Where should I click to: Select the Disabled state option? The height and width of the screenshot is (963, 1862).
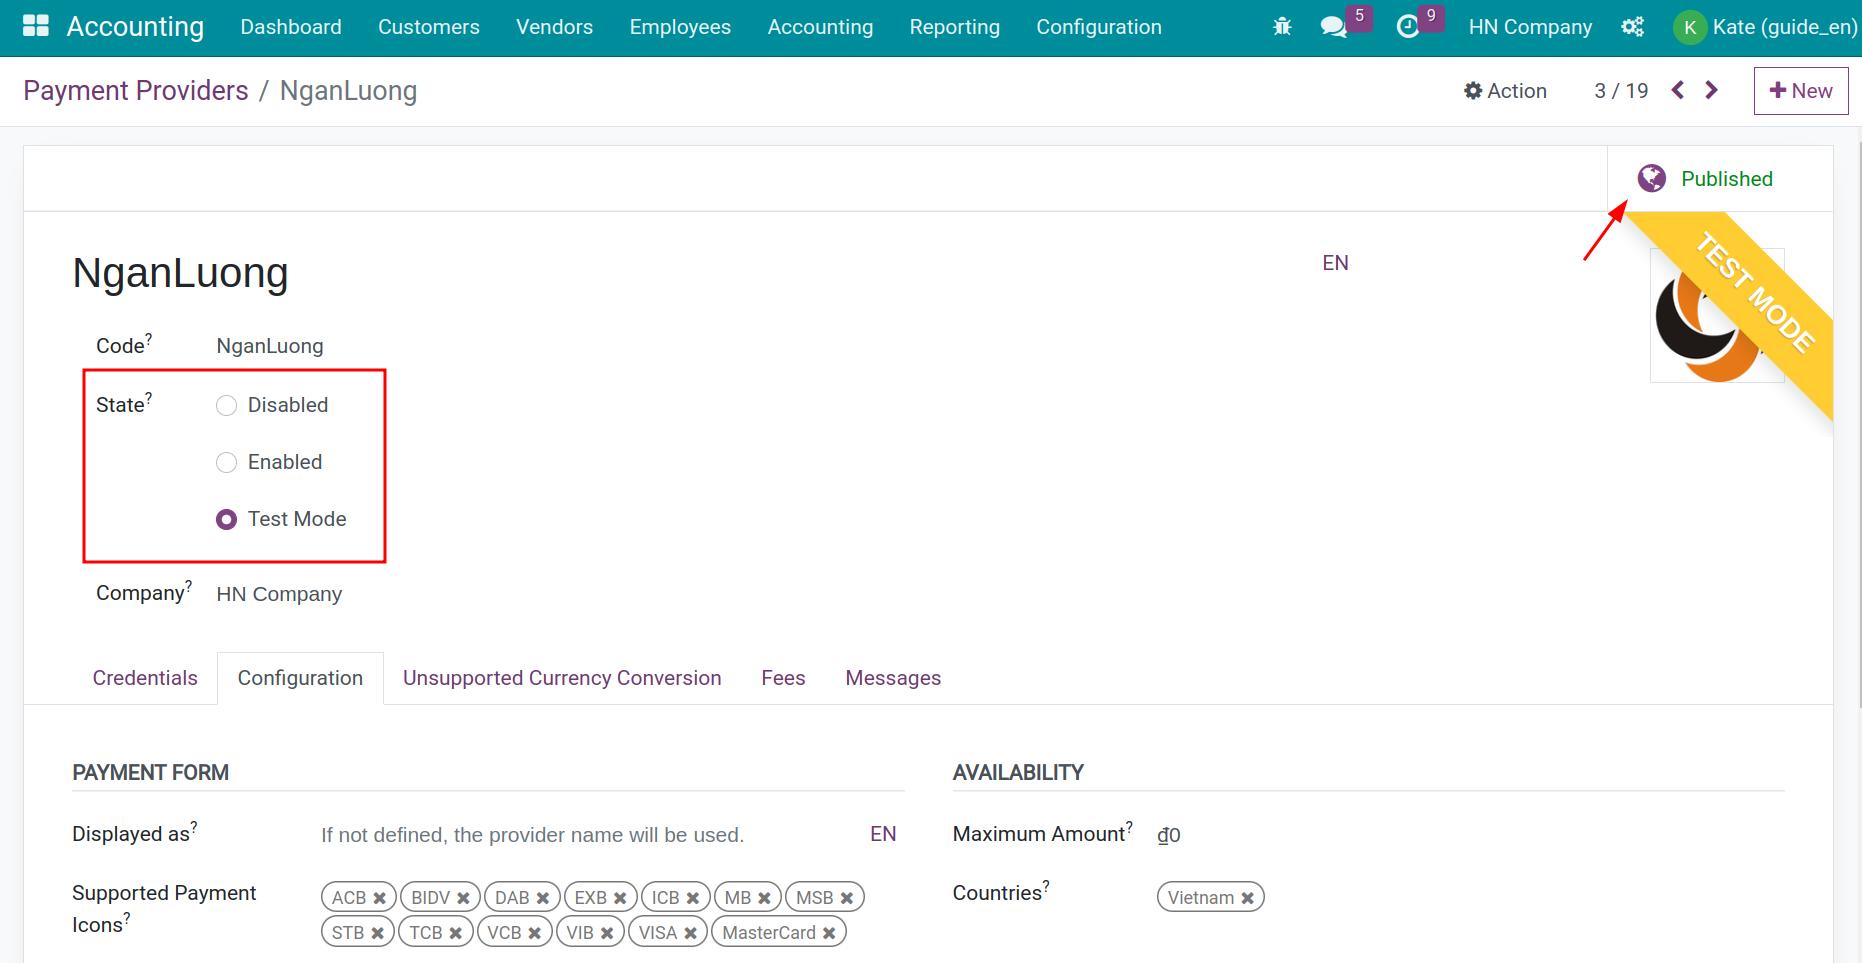[227, 405]
